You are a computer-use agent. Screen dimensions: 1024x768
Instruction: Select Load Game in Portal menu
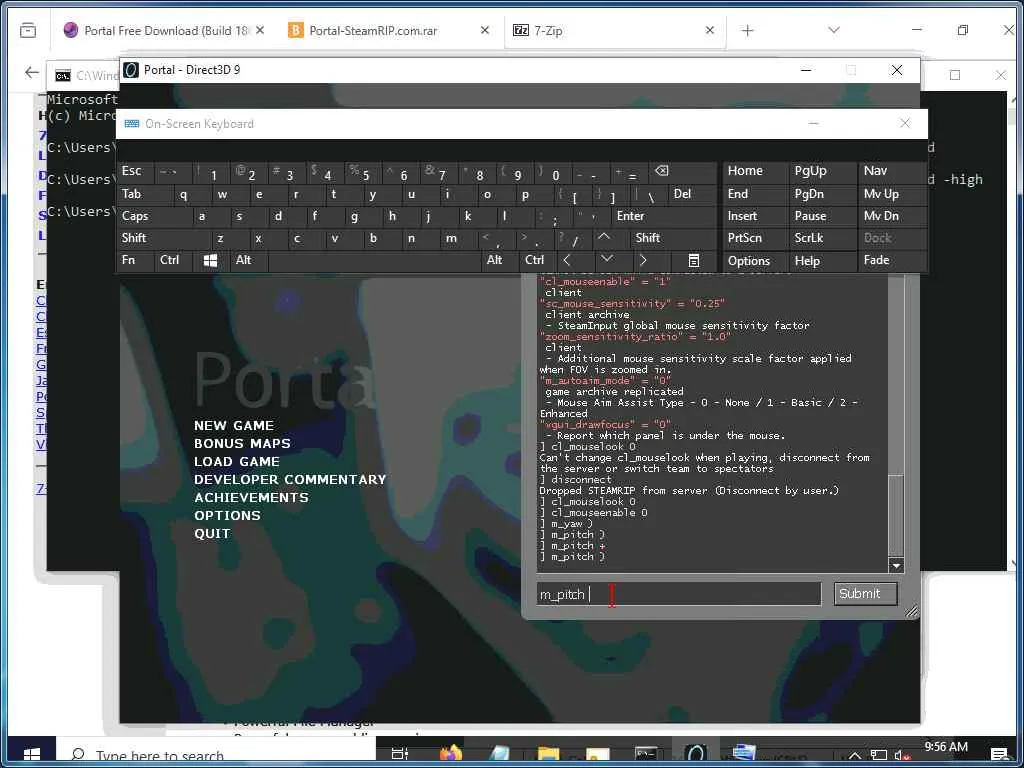pyautogui.click(x=236, y=462)
